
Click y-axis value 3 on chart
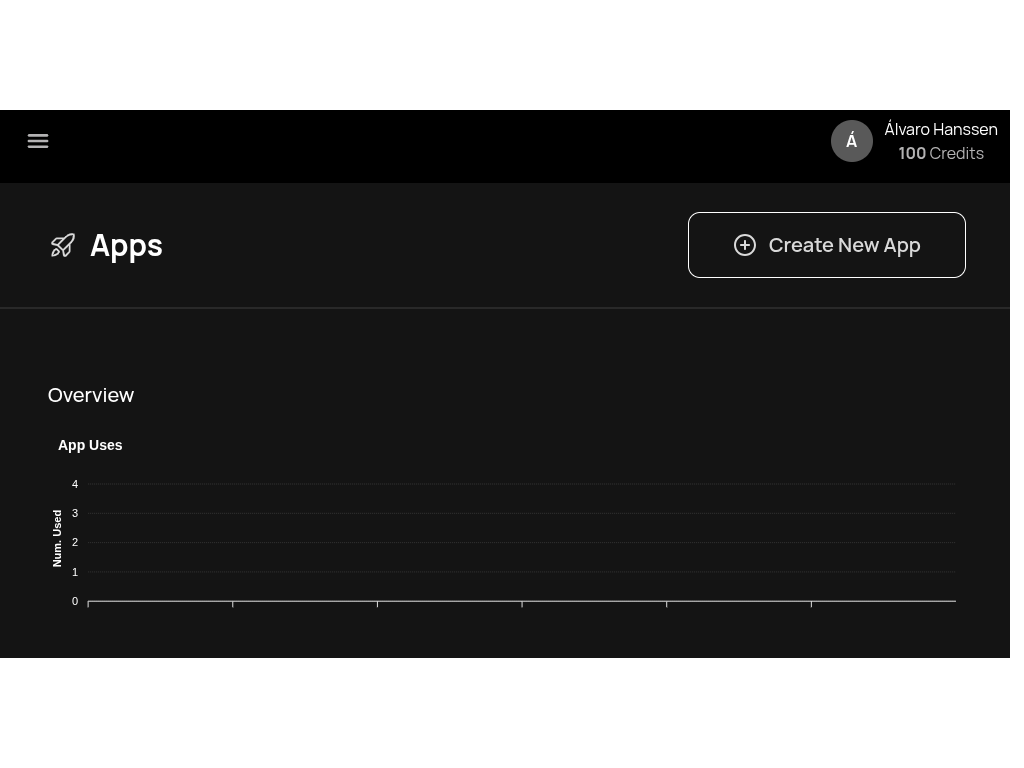pos(75,513)
